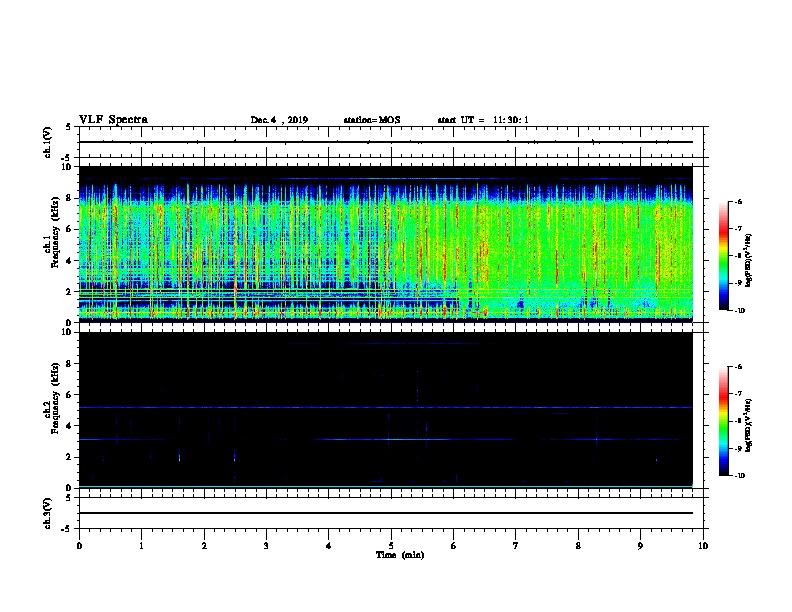792x612 pixels.
Task: Click the ch.1 spectrogram panel
Action: tap(385, 244)
